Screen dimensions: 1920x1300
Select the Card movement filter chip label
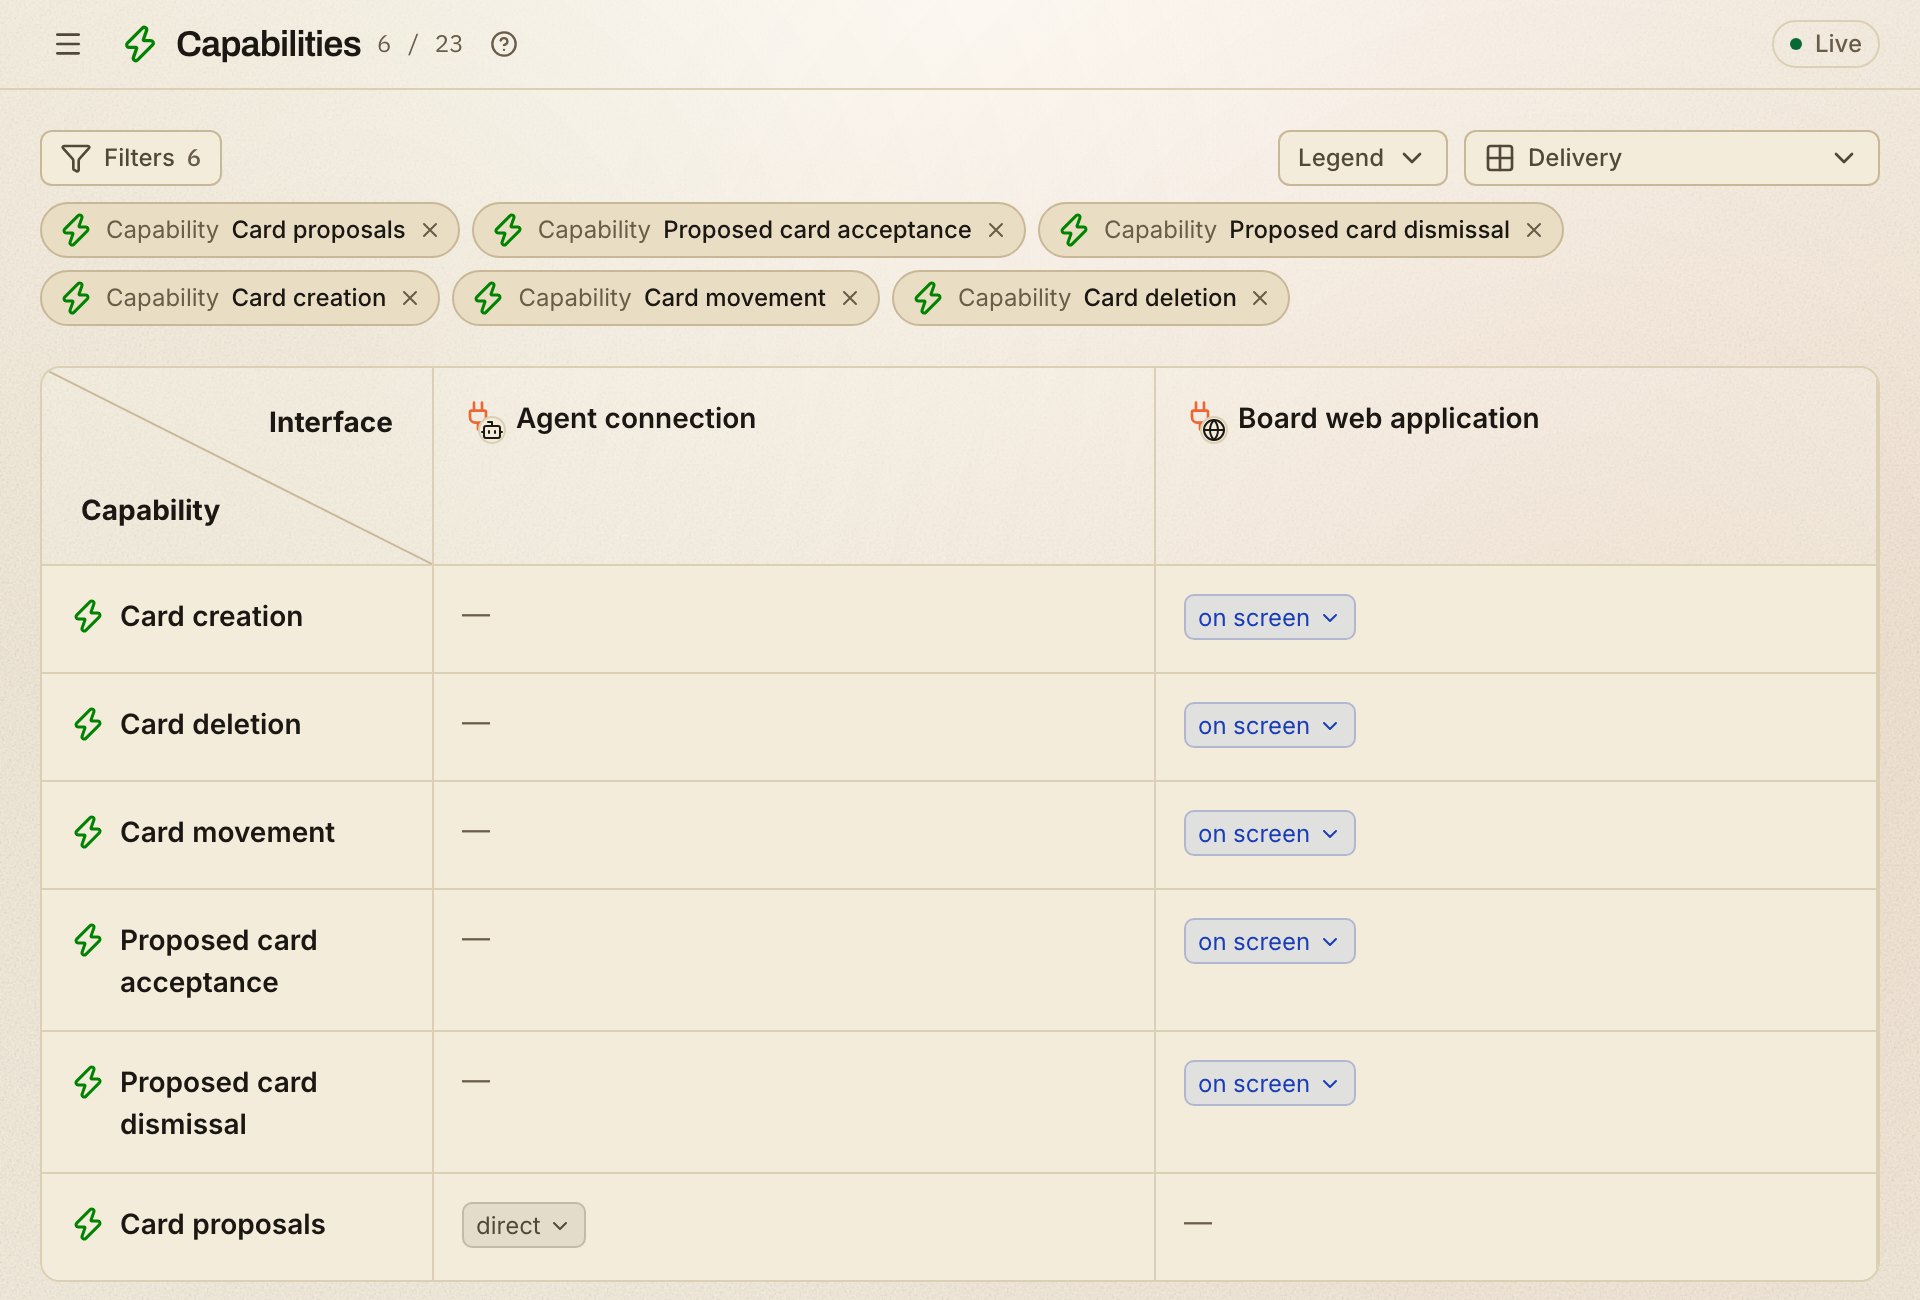(x=735, y=298)
